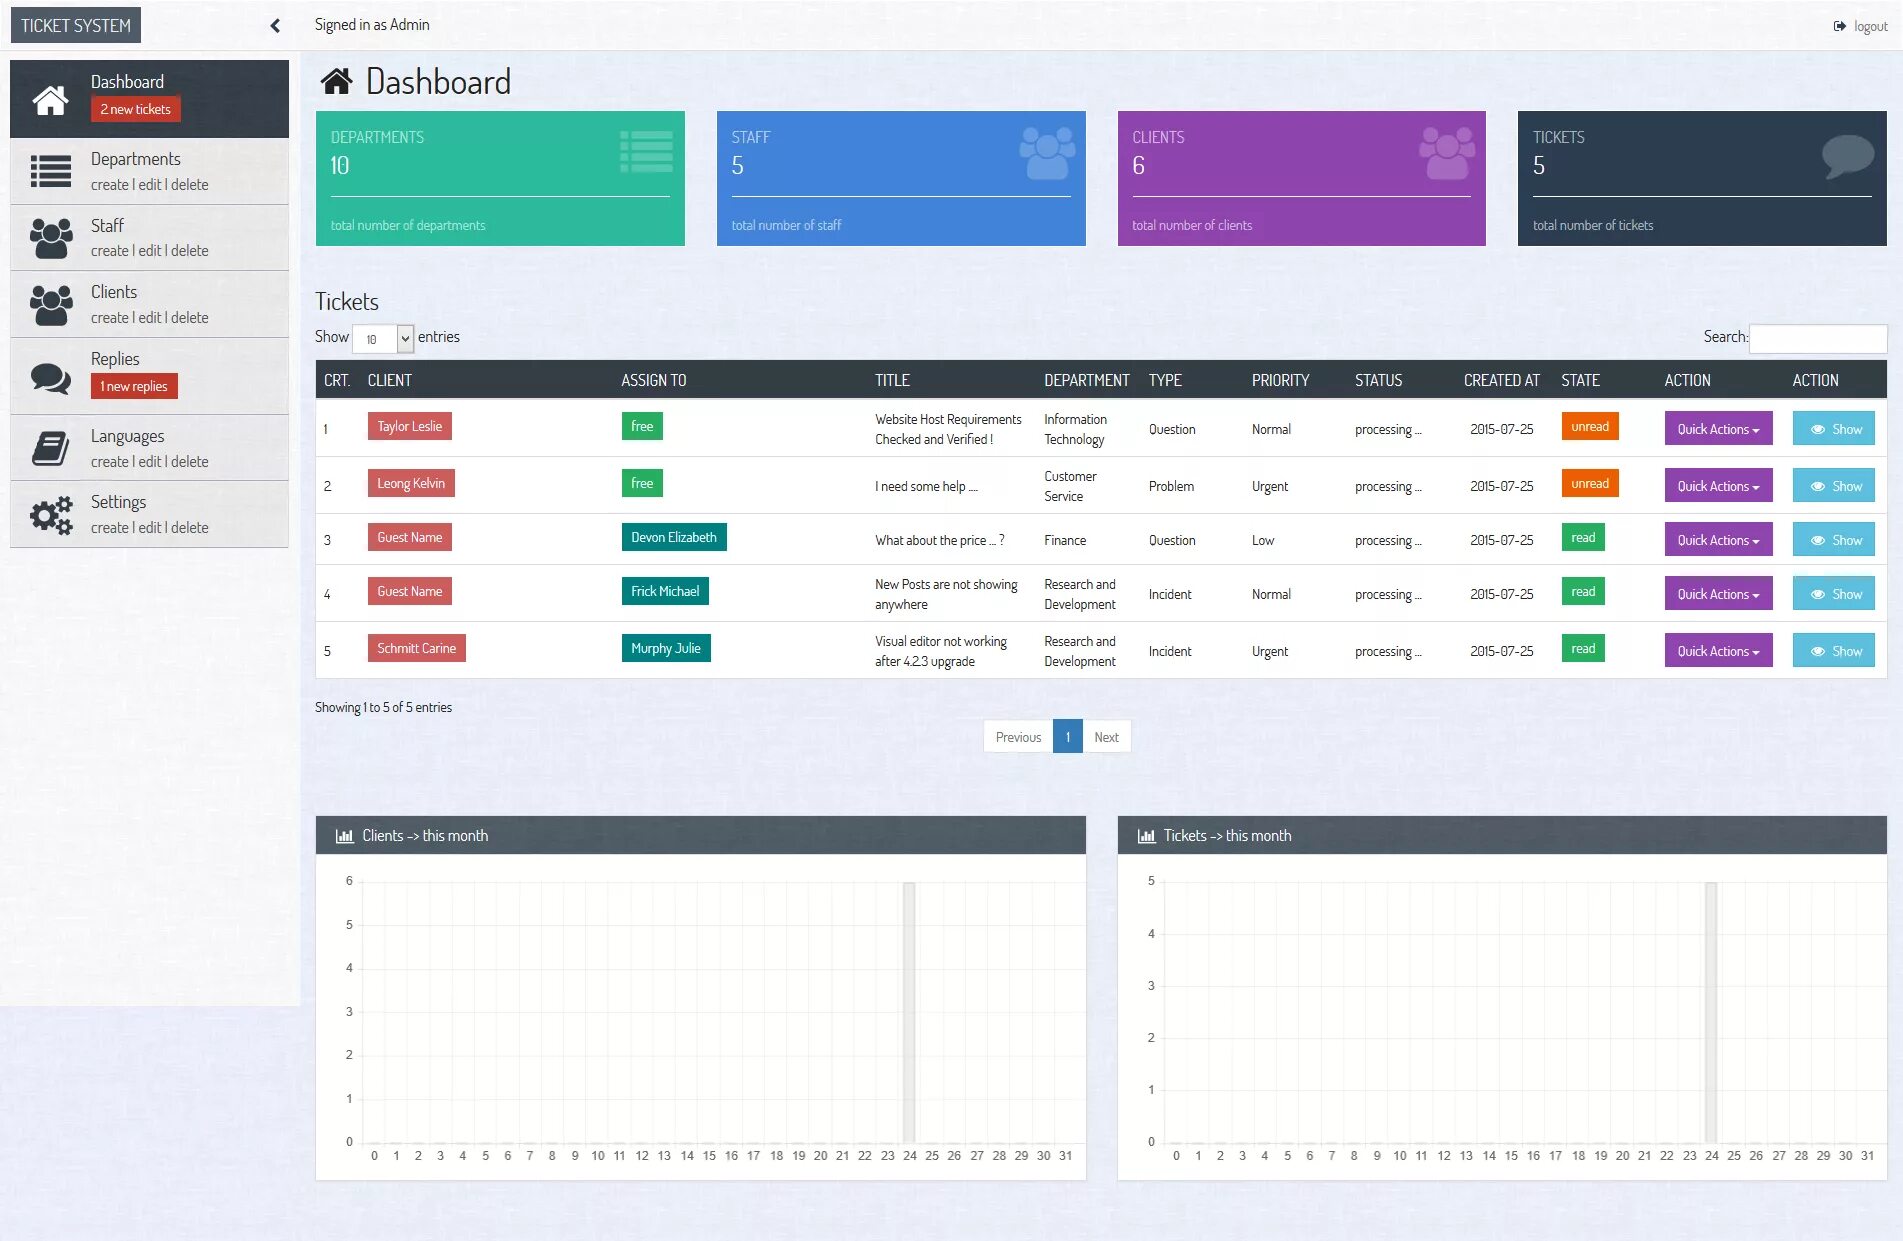Click the Dashboard home icon in sidebar
Image resolution: width=1903 pixels, height=1241 pixels.
pyautogui.click(x=50, y=99)
